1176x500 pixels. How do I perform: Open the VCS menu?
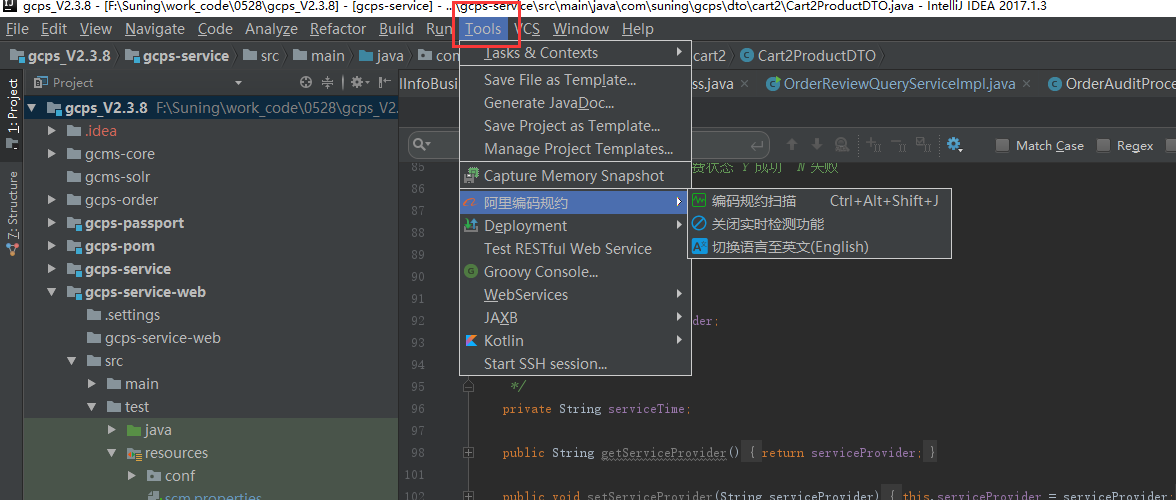point(526,29)
